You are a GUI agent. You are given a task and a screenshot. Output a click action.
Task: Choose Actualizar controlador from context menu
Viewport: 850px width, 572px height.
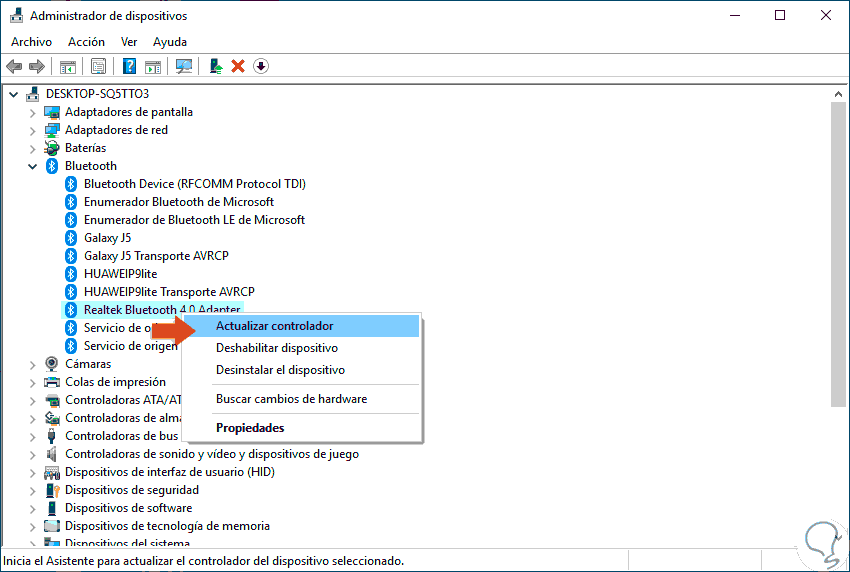pos(300,326)
